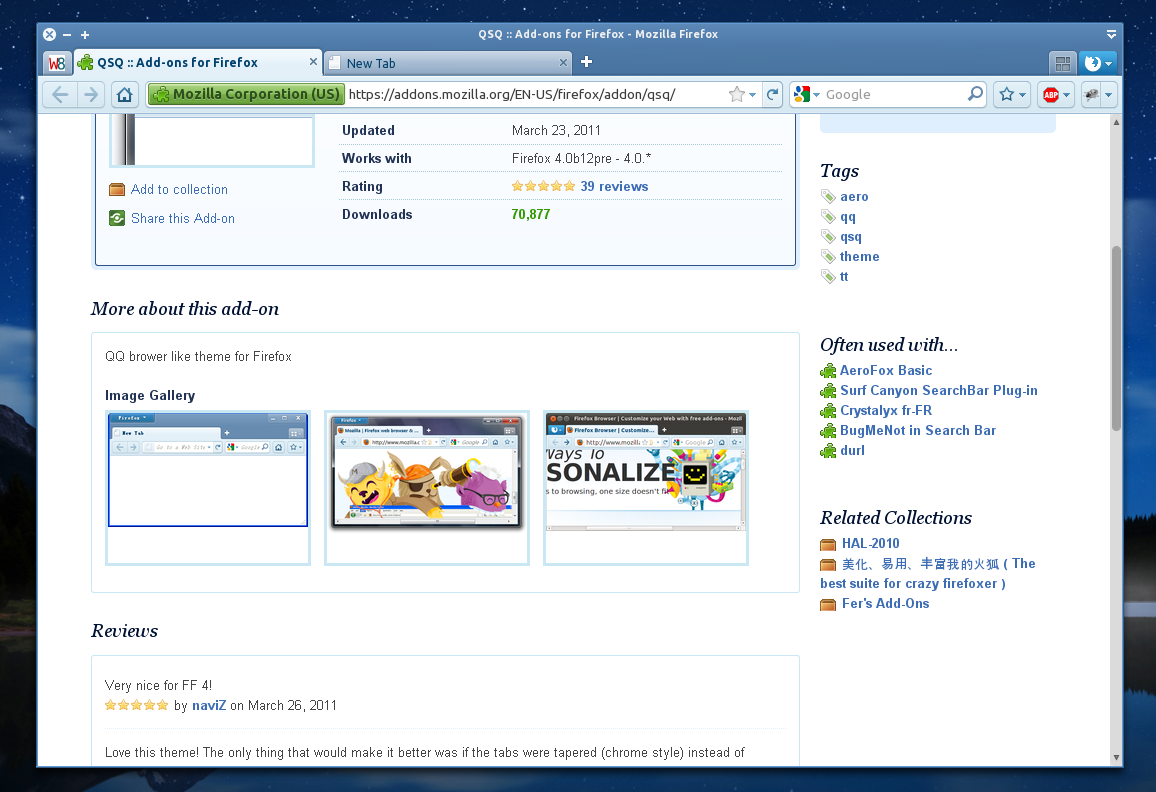Reload the page with the refresh icon
The image size is (1156, 792).
pos(772,94)
